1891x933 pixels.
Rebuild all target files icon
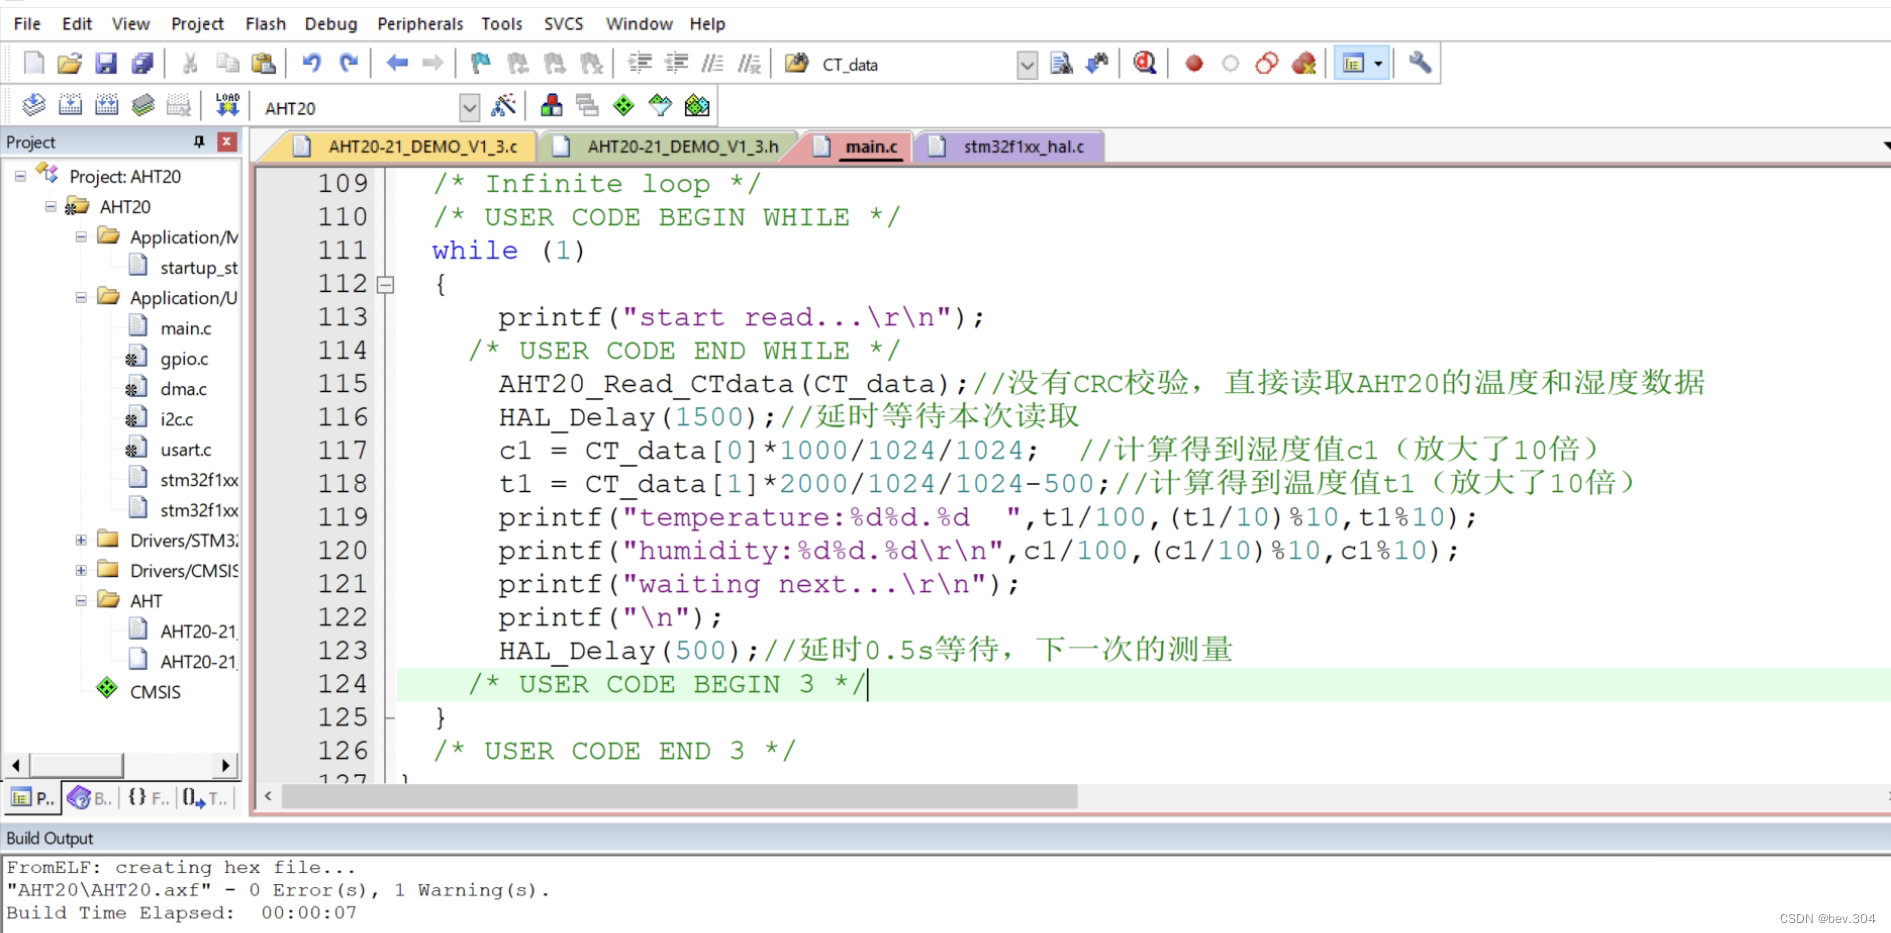click(x=106, y=105)
